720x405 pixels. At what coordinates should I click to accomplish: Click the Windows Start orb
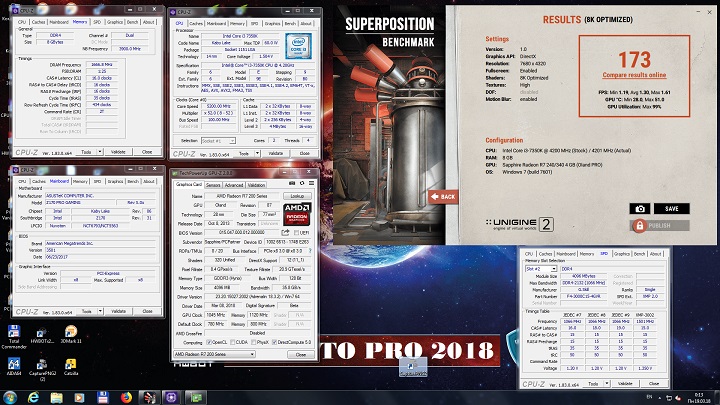[x=10, y=397]
